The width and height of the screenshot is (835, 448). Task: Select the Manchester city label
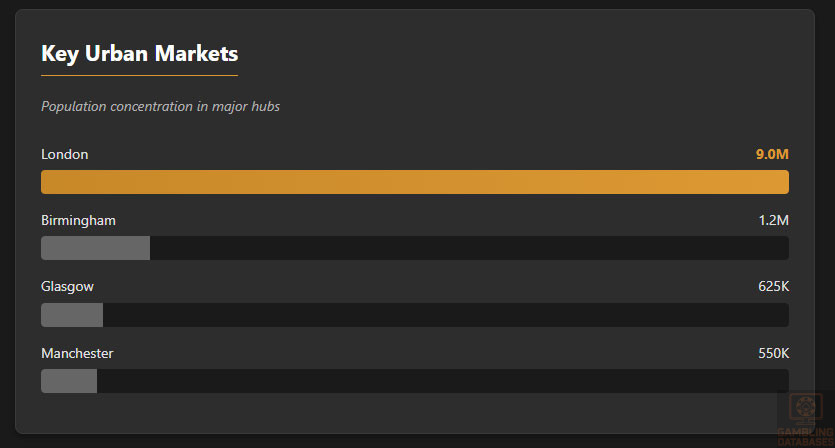pos(77,353)
